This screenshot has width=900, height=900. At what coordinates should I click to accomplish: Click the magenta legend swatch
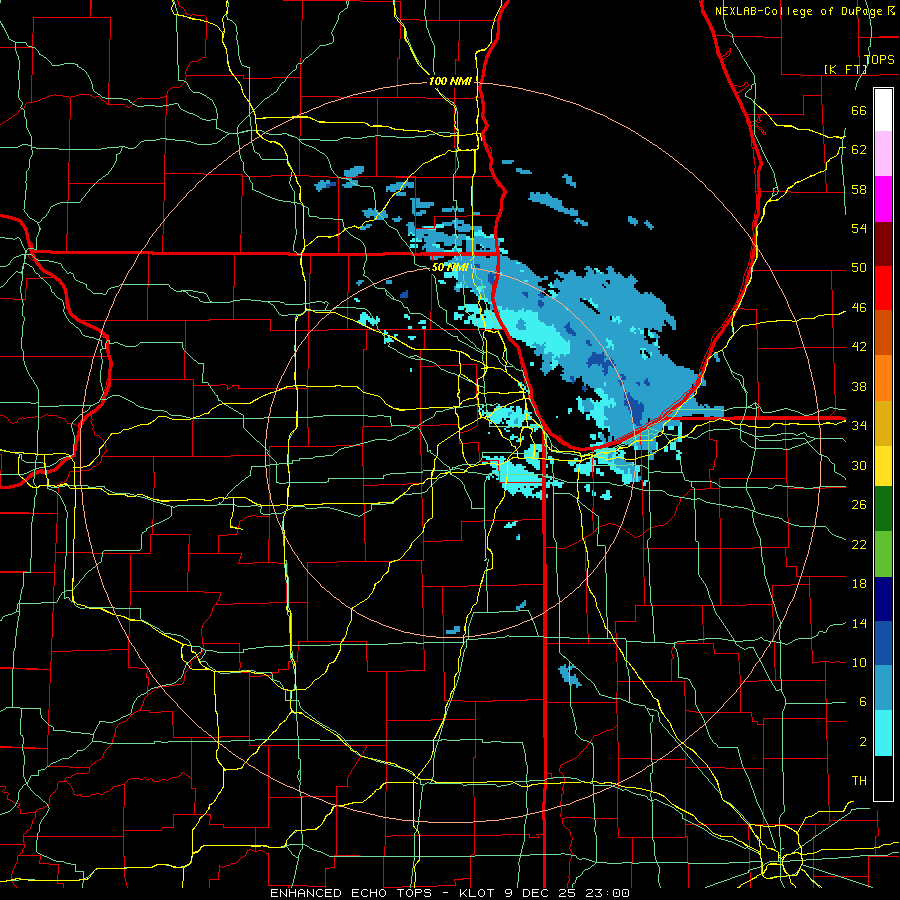pyautogui.click(x=883, y=199)
